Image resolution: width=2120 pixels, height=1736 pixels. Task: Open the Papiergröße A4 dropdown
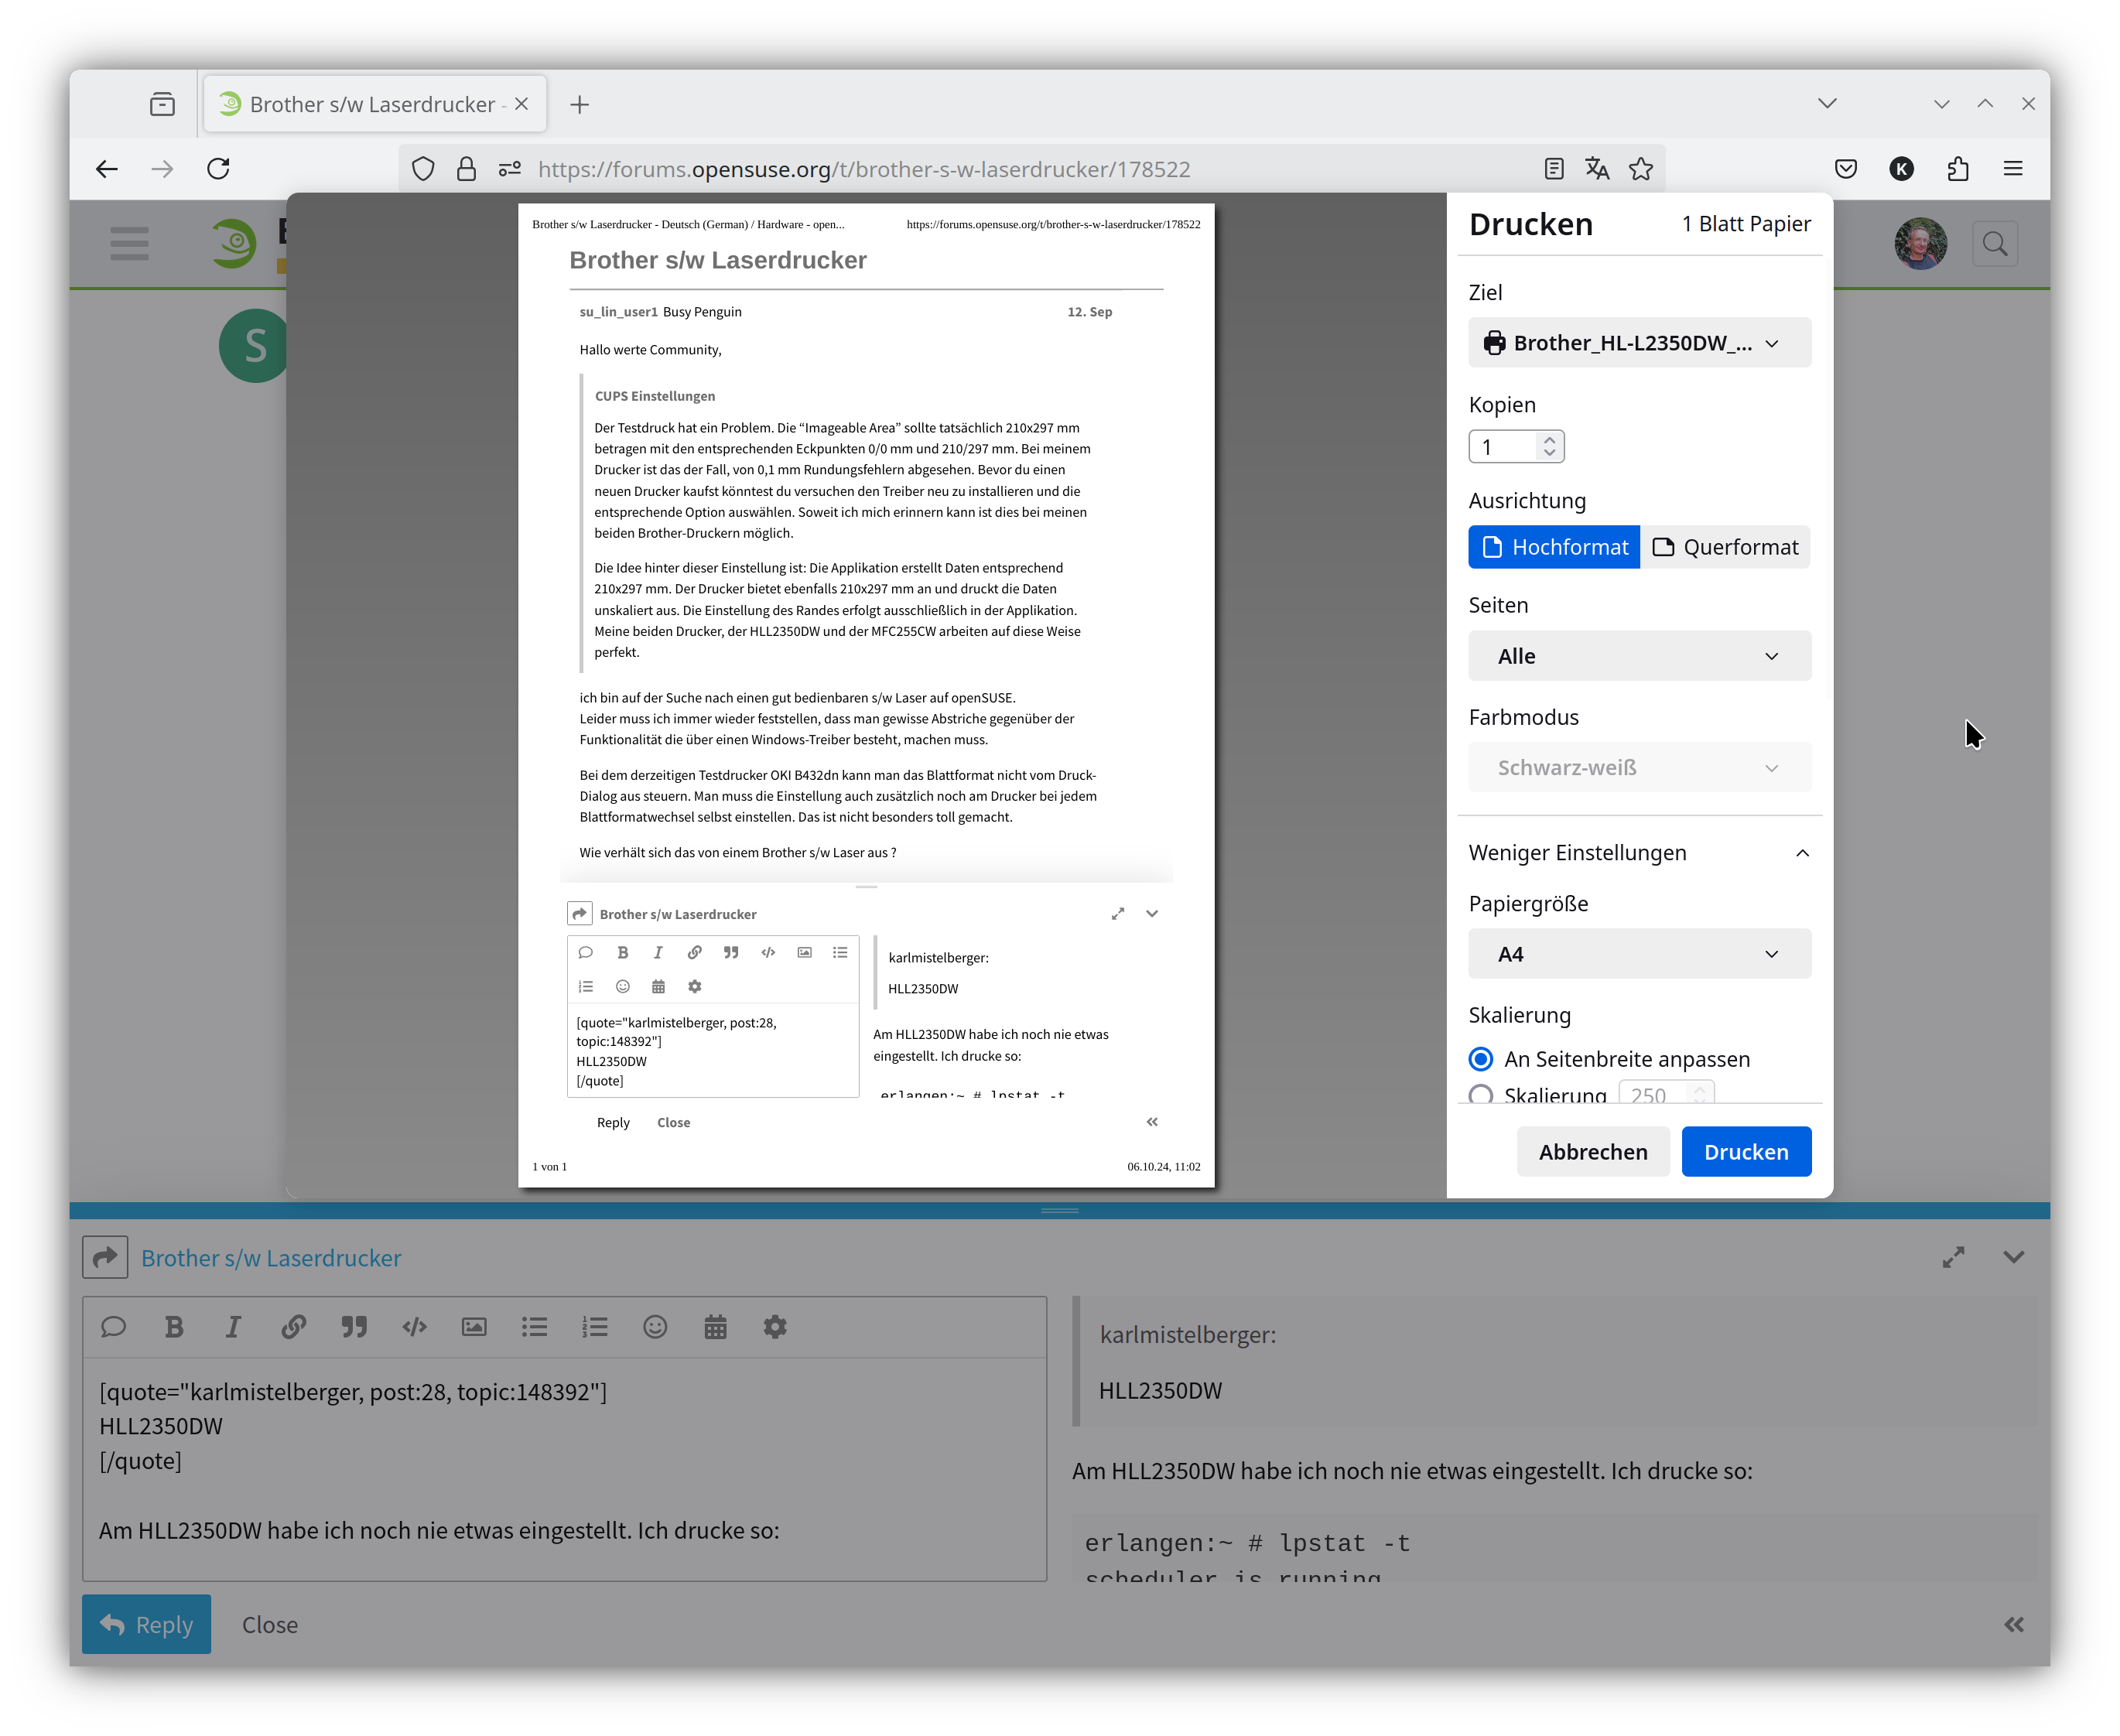point(1639,954)
